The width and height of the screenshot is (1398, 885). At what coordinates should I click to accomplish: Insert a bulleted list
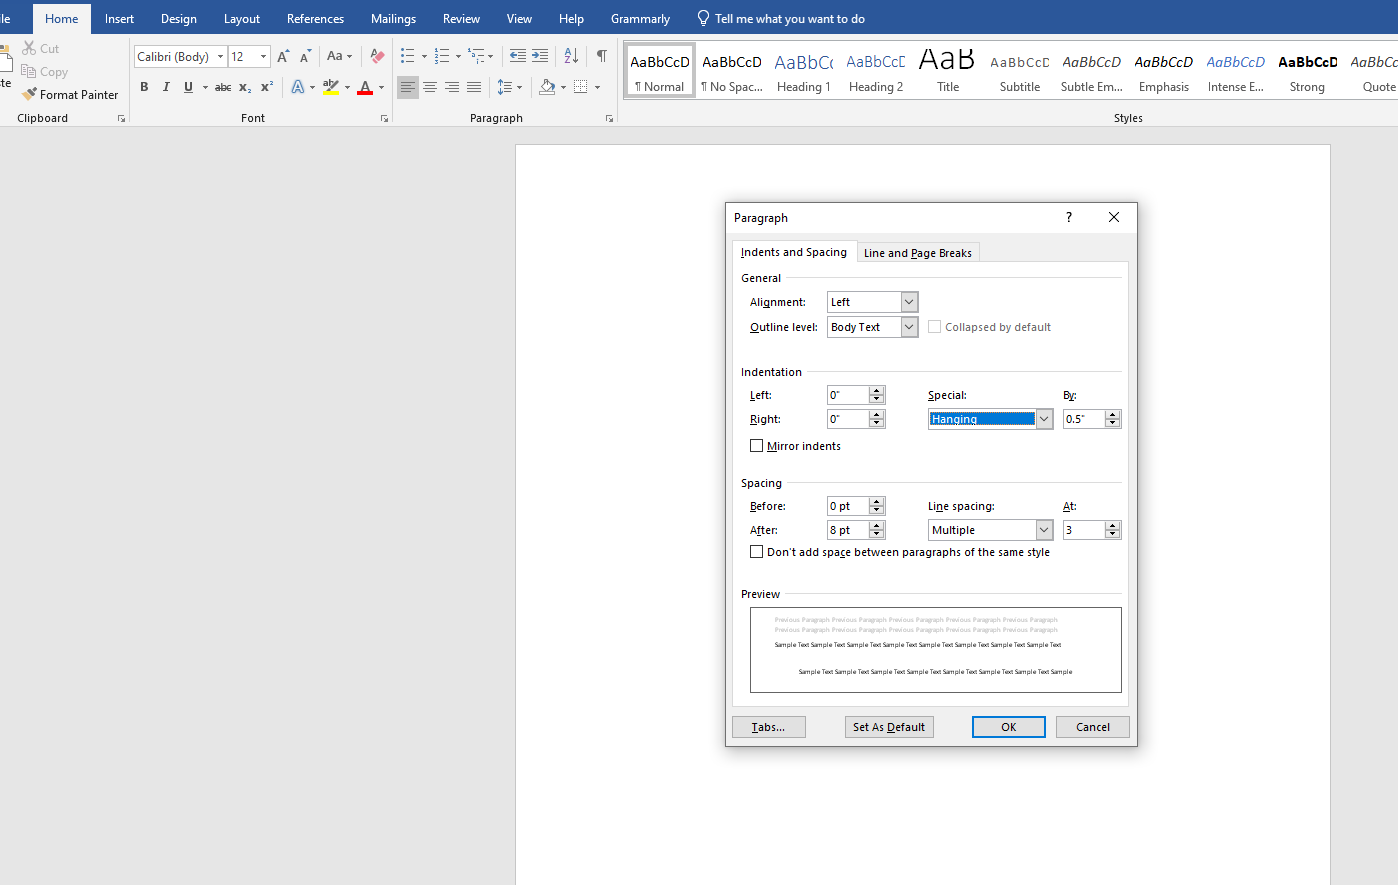408,56
